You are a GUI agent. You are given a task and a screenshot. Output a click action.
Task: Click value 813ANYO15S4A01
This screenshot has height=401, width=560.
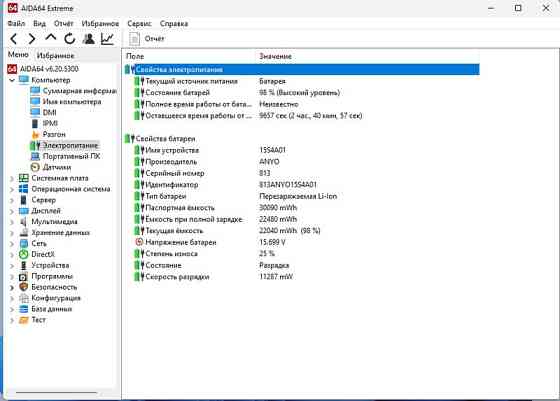pos(288,185)
